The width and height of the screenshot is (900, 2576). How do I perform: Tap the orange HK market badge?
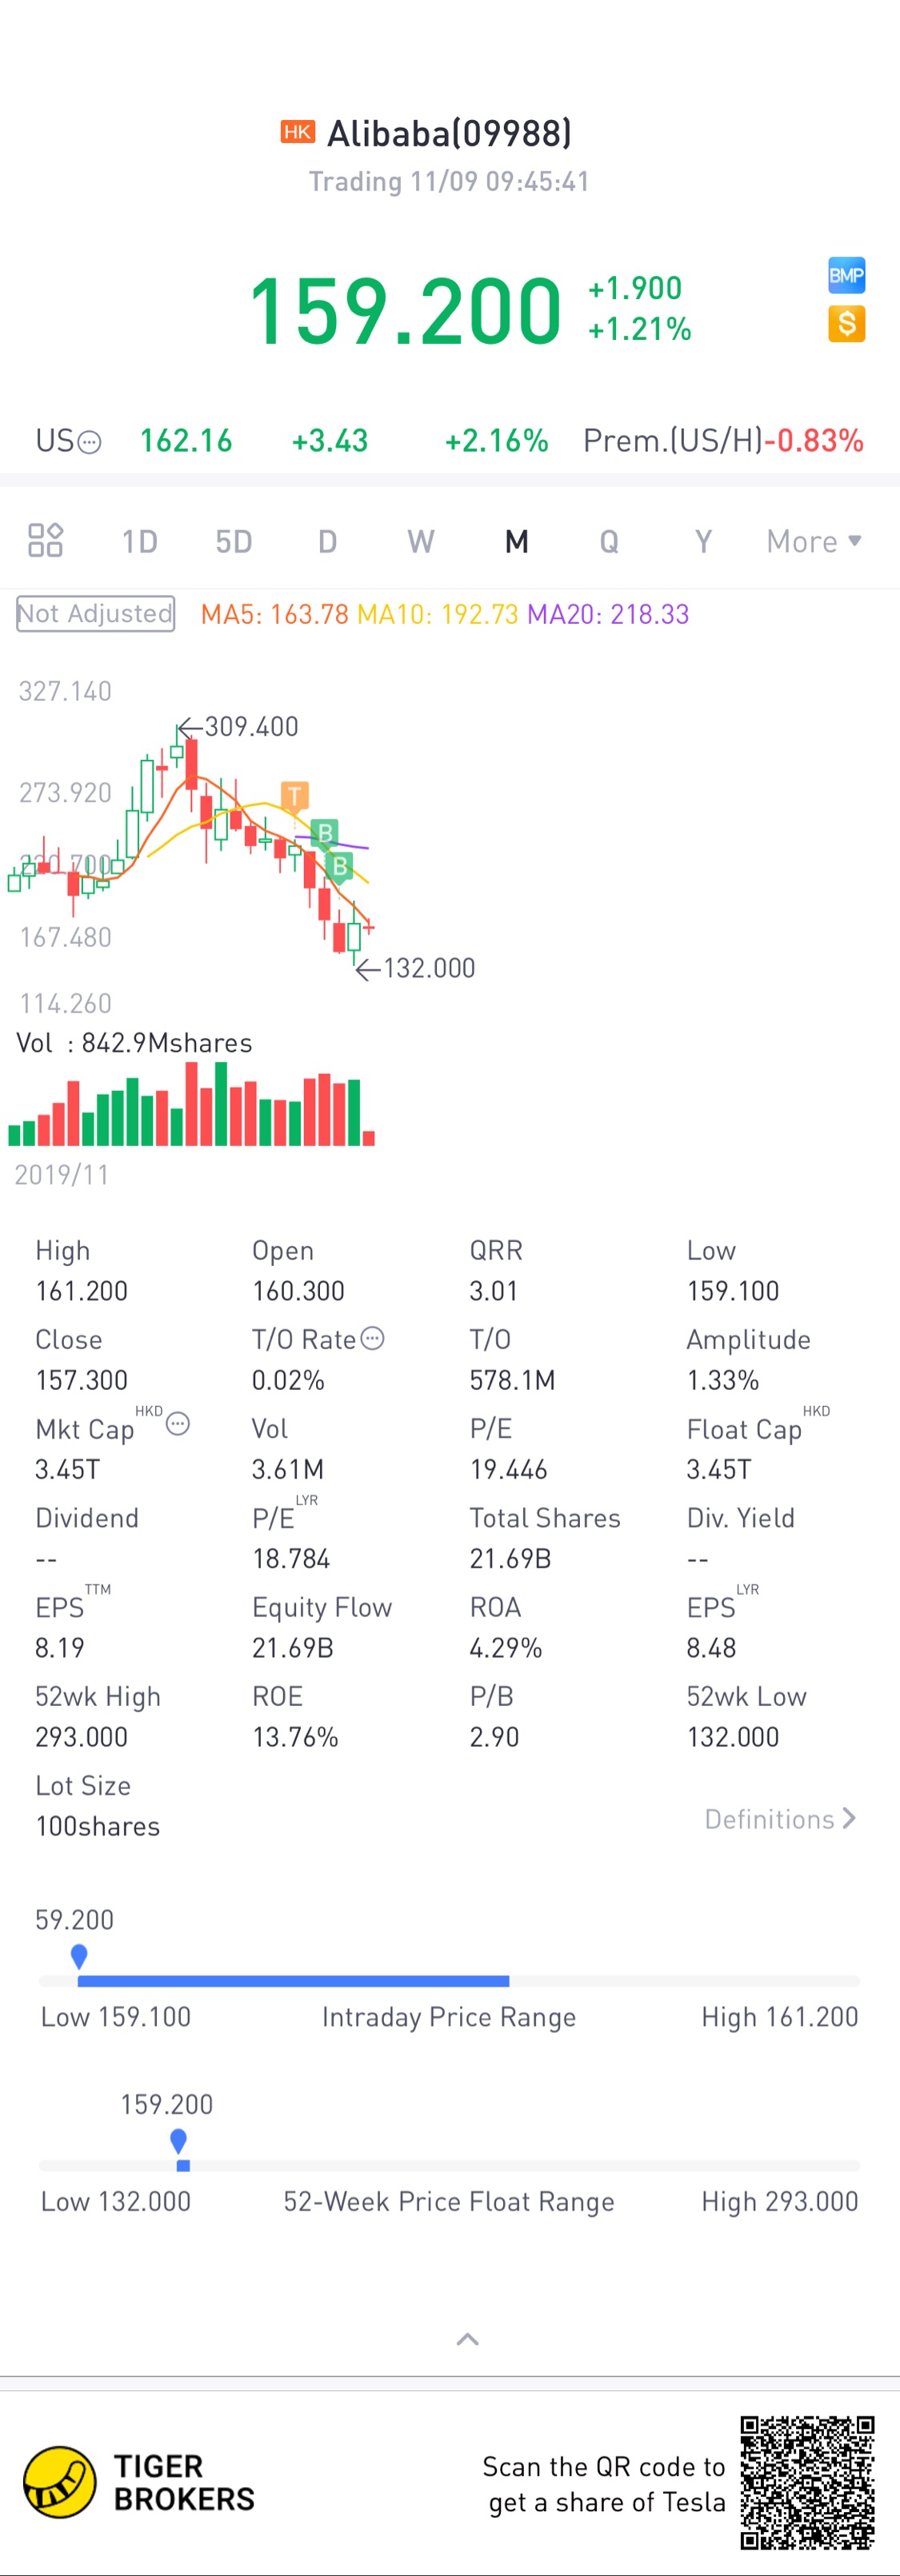coord(297,132)
